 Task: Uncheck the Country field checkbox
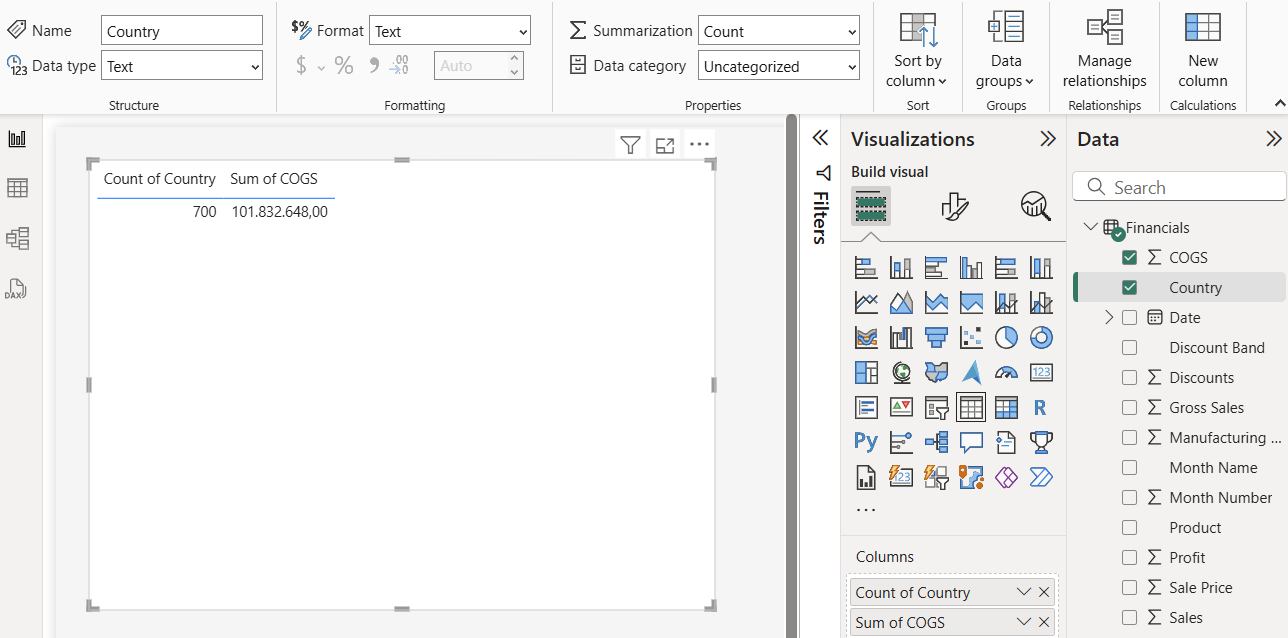(1129, 287)
